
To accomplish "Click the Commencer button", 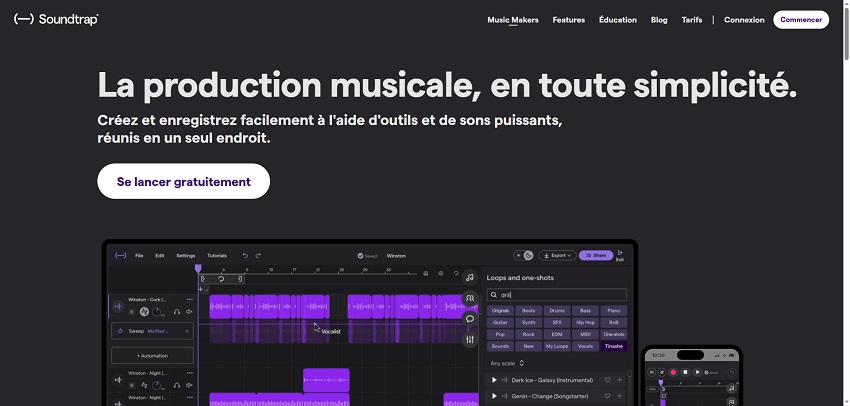I will pos(801,20).
